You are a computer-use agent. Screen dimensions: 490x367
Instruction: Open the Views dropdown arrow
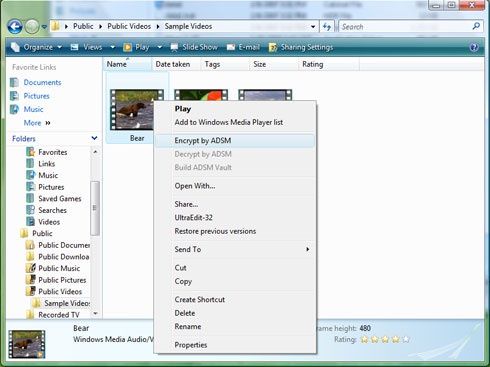[112, 47]
